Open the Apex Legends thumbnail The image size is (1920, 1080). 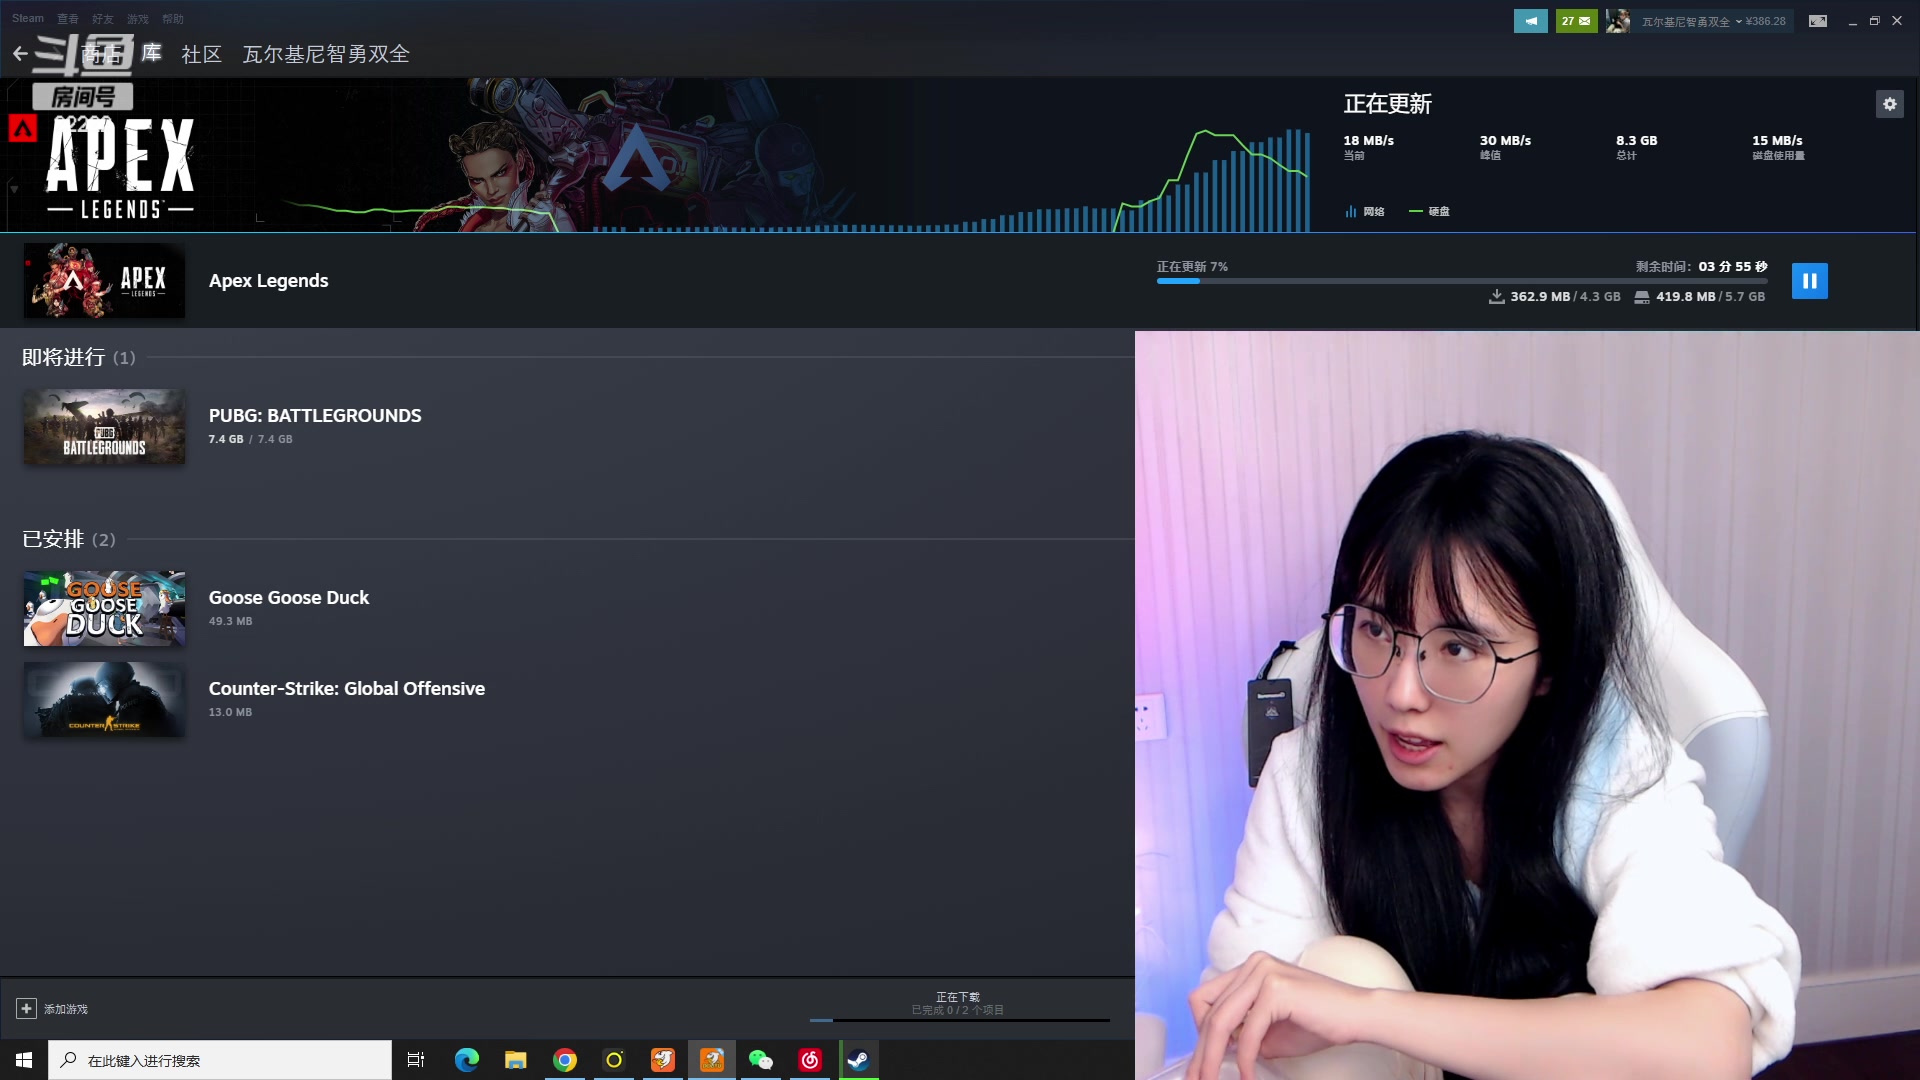[x=104, y=281]
